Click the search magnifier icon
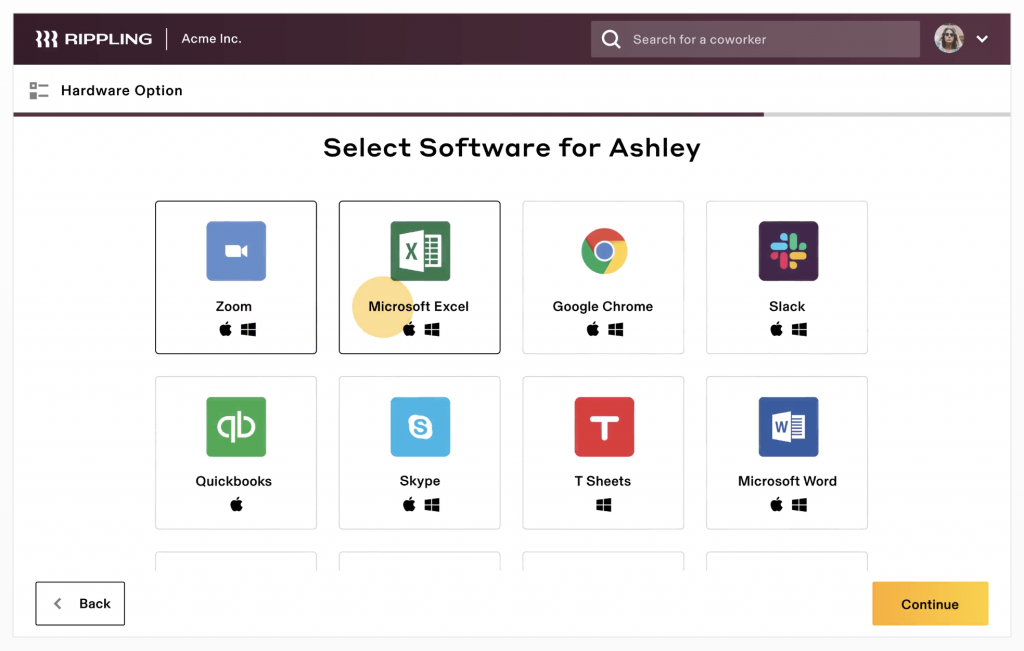This screenshot has width=1024, height=651. [611, 39]
